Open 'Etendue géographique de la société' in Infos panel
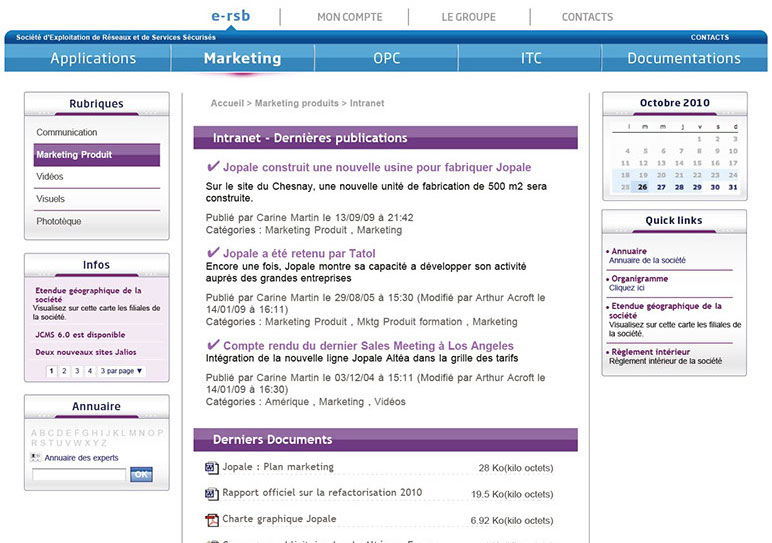The width and height of the screenshot is (772, 543). pyautogui.click(x=88, y=295)
